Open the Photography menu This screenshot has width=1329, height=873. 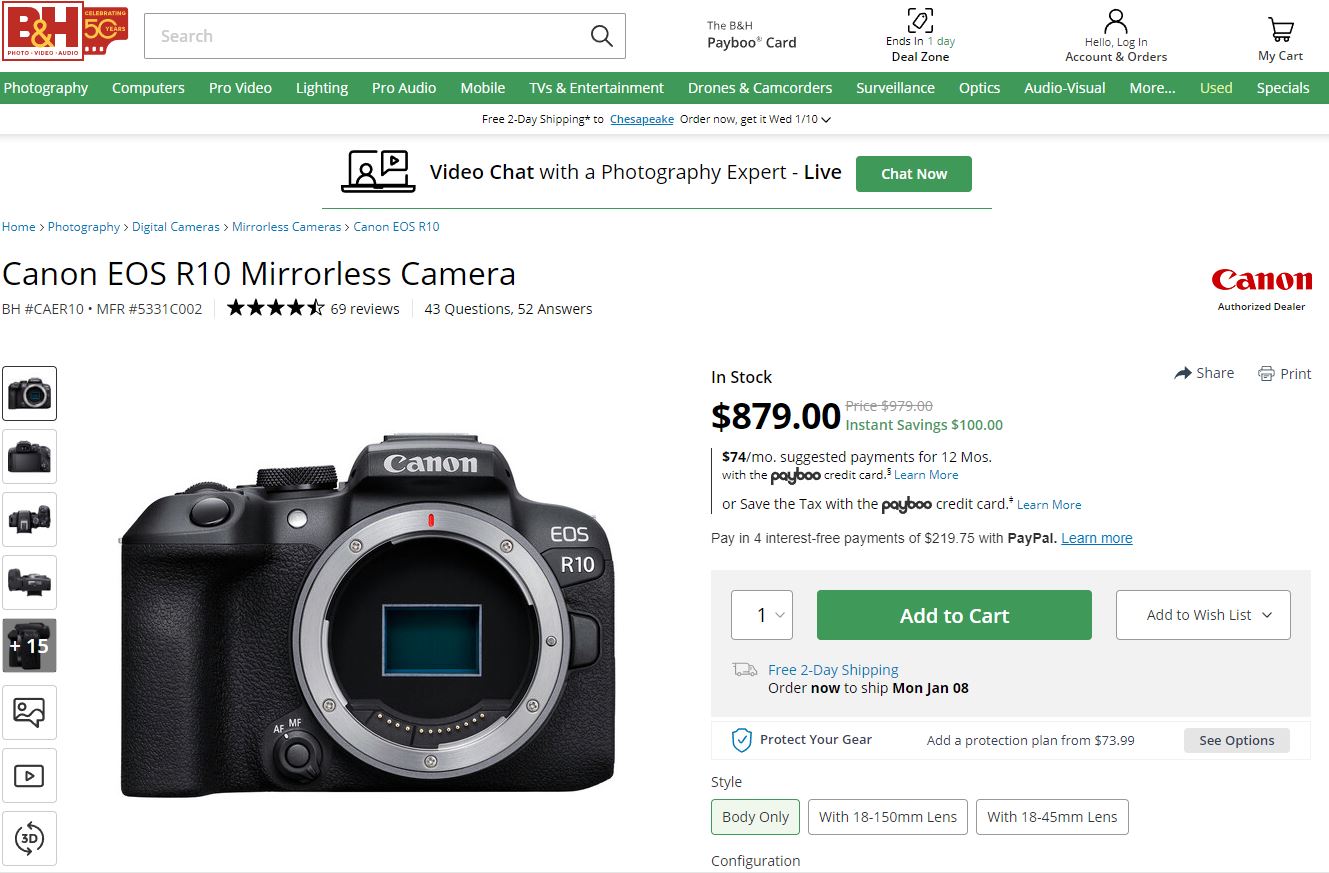click(x=46, y=88)
